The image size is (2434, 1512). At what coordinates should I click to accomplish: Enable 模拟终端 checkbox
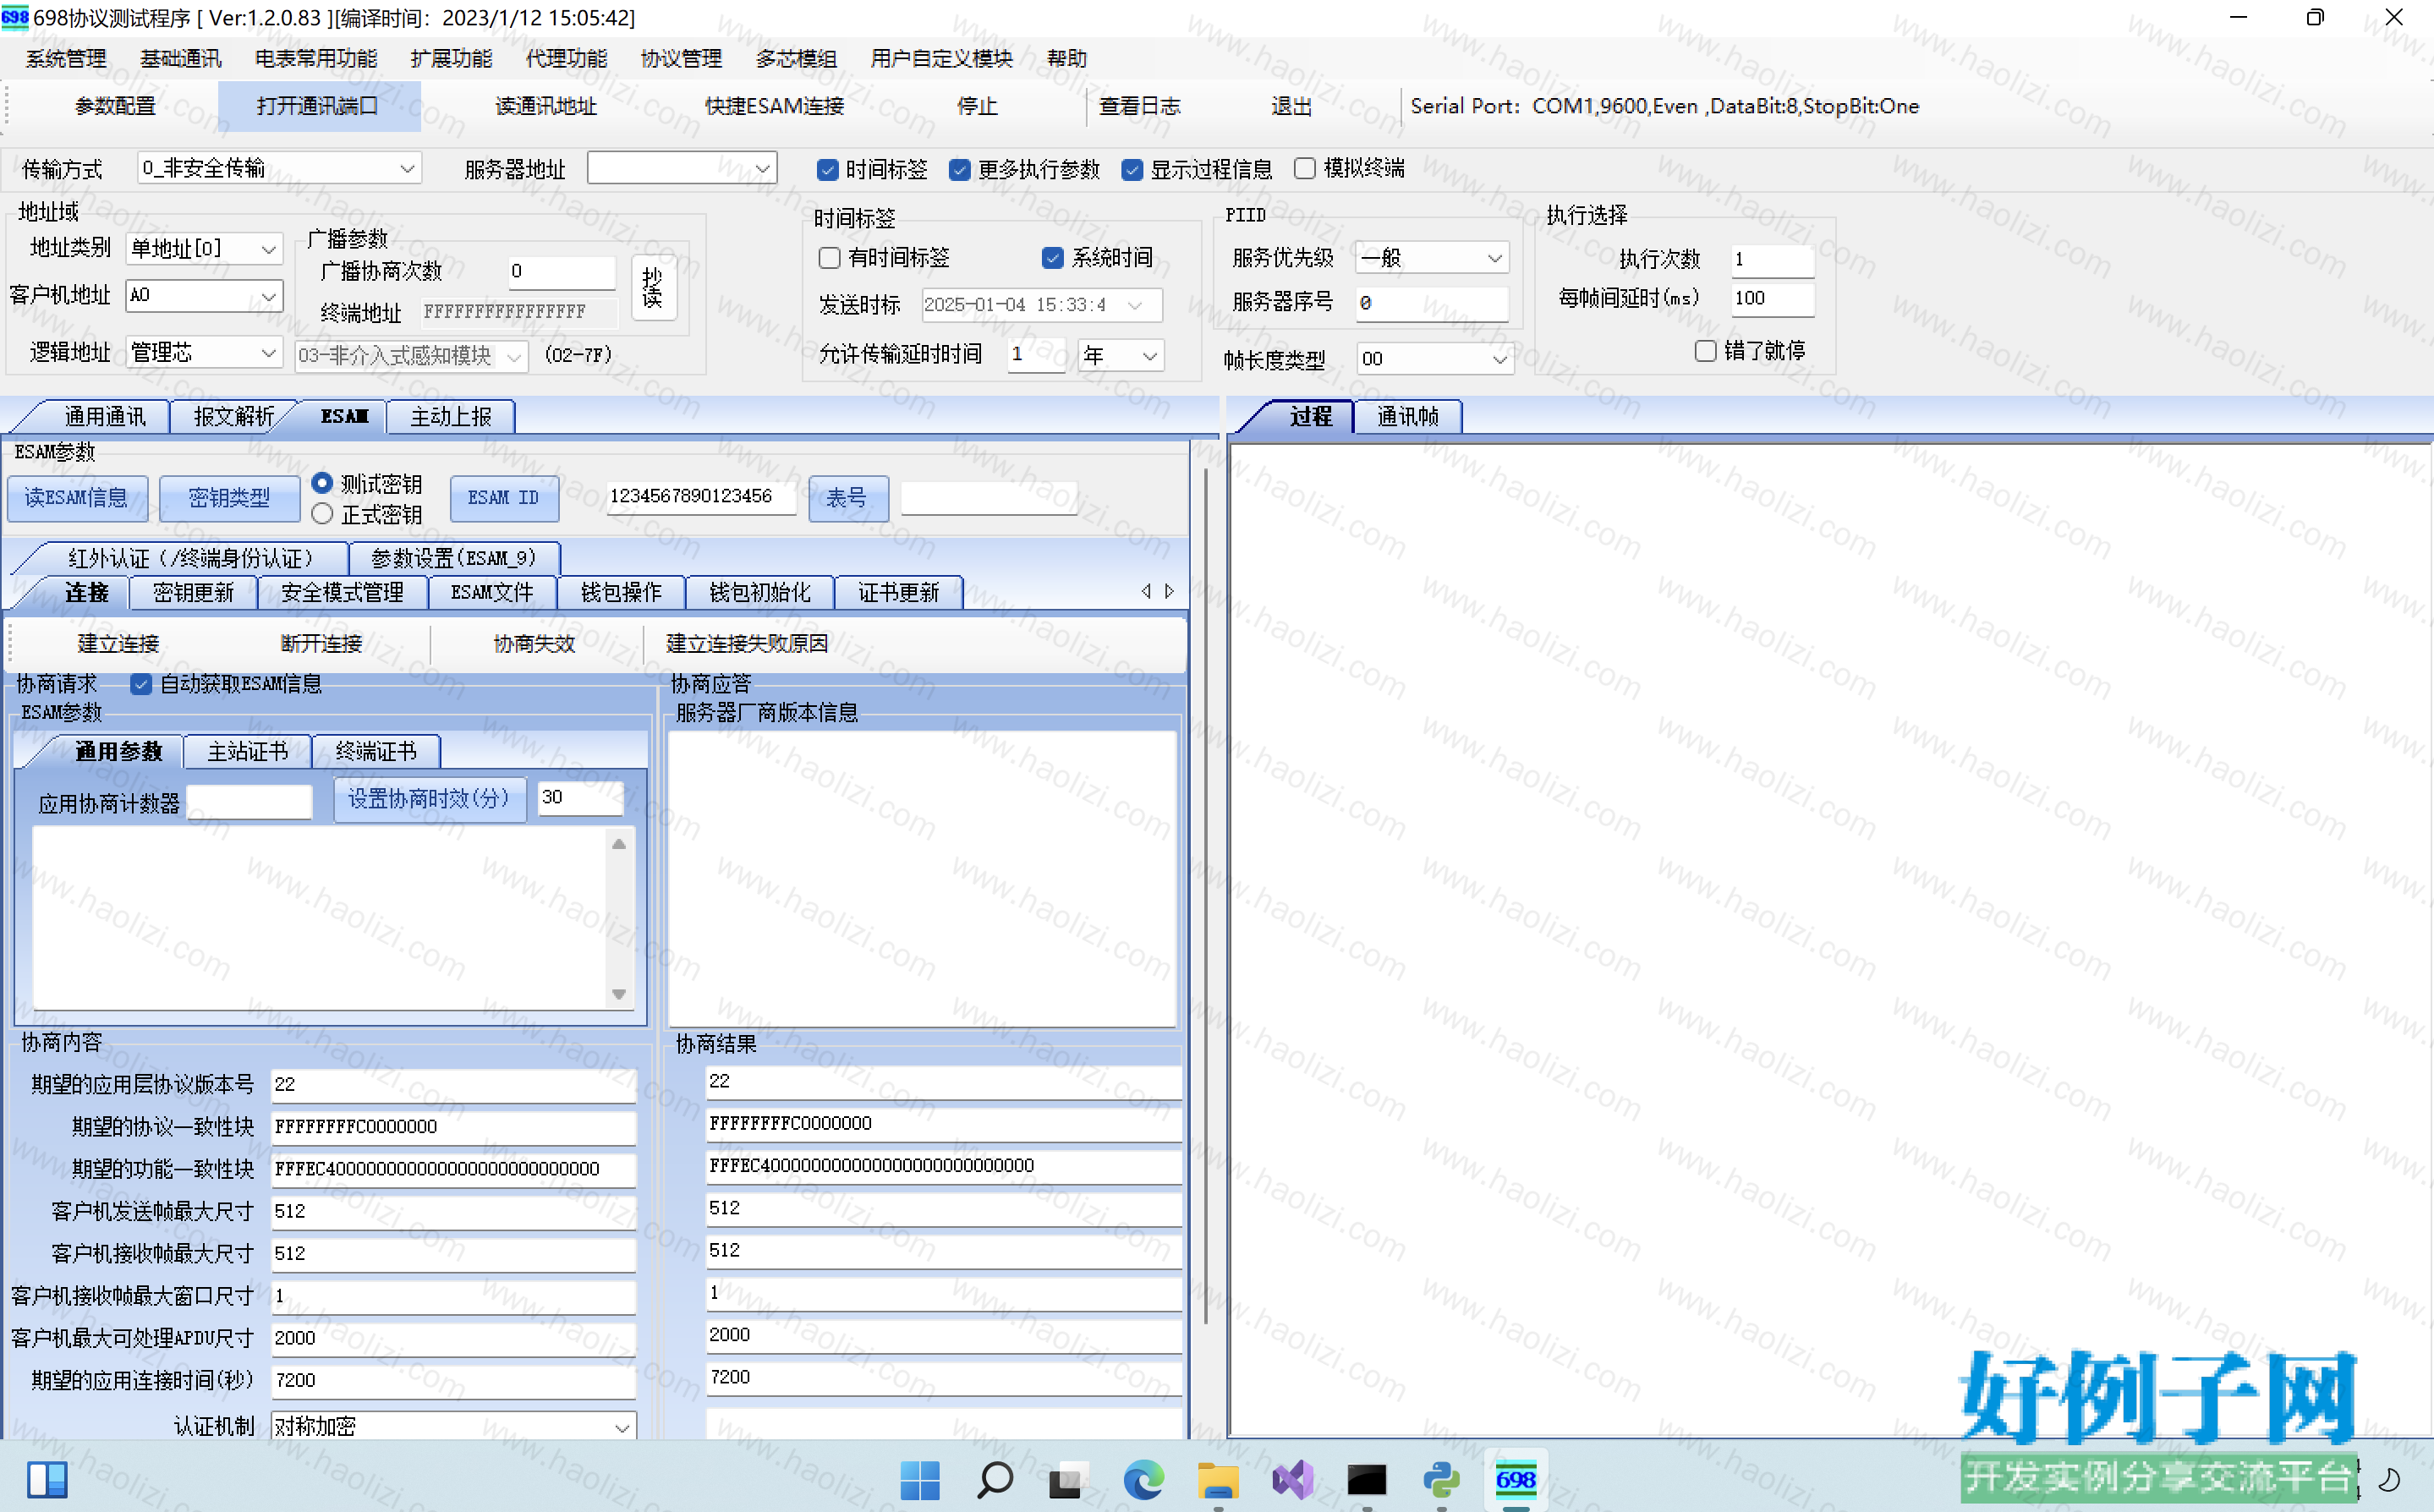pos(1305,169)
